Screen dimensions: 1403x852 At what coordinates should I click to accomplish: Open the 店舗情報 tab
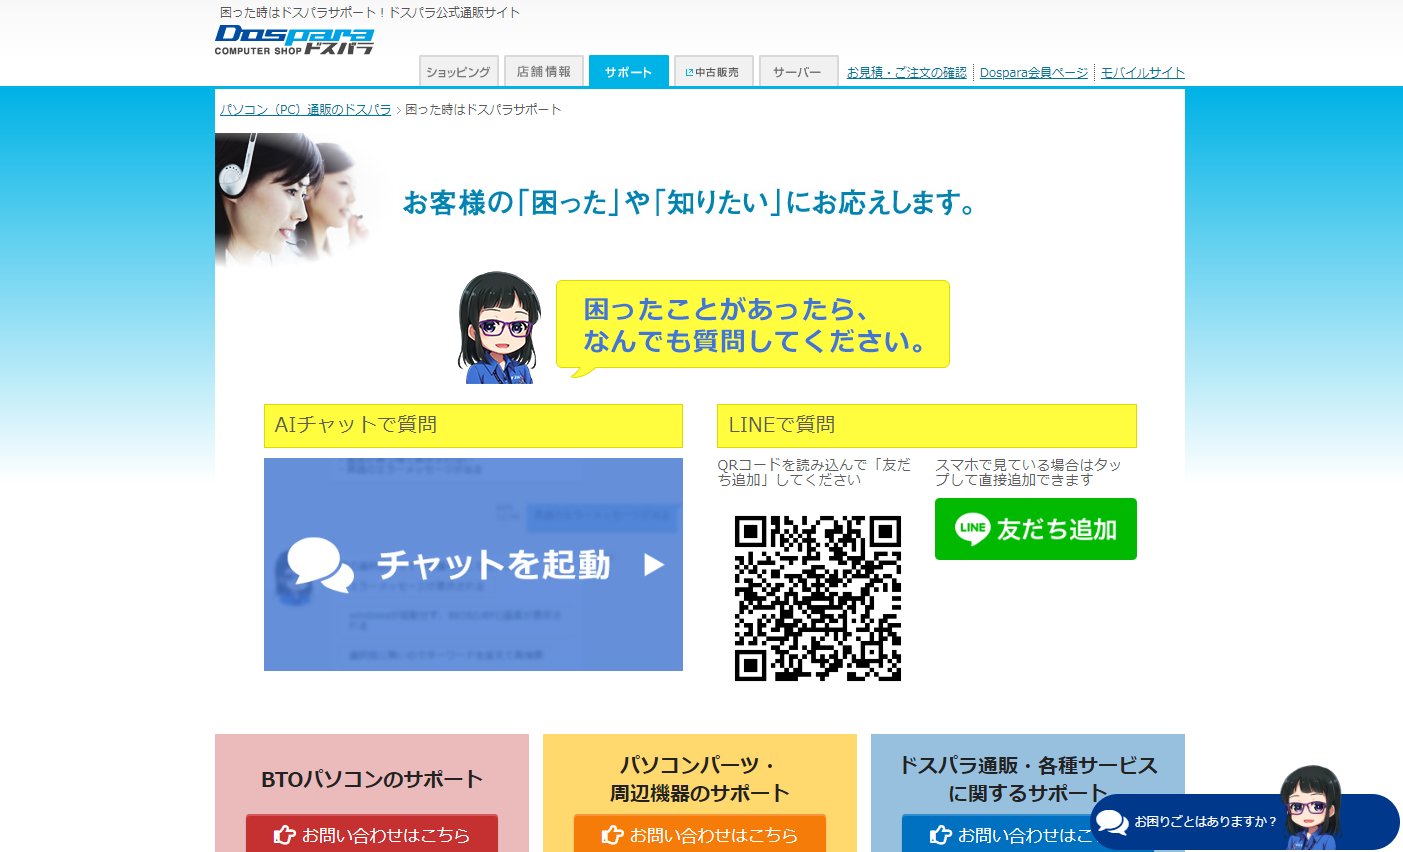[543, 71]
